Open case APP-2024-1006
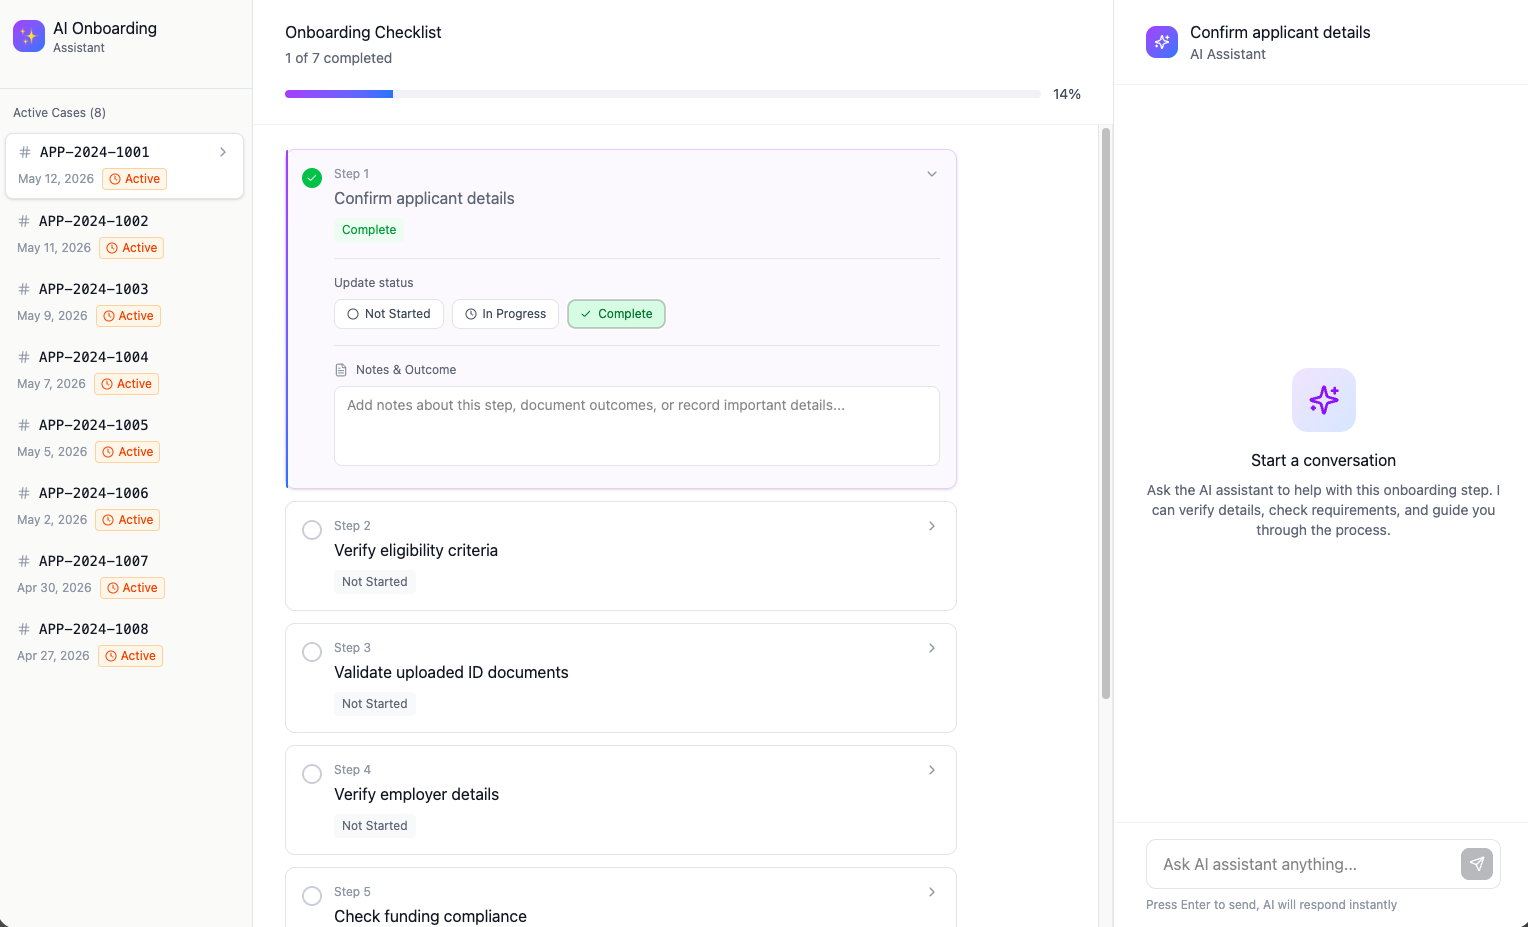Viewport: 1528px width, 927px height. click(x=125, y=506)
